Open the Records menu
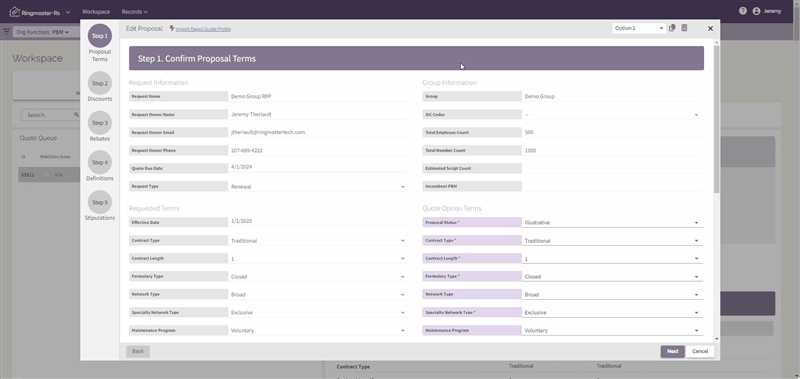Screen dimensions: 800x379 click(x=134, y=11)
